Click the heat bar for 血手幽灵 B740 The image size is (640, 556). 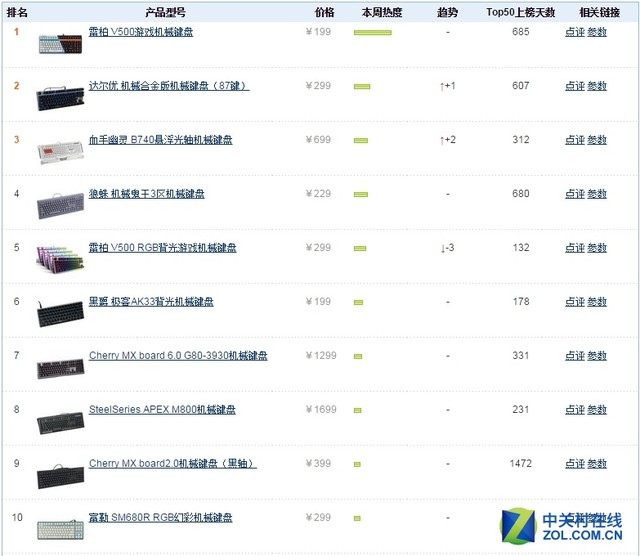tap(361, 140)
